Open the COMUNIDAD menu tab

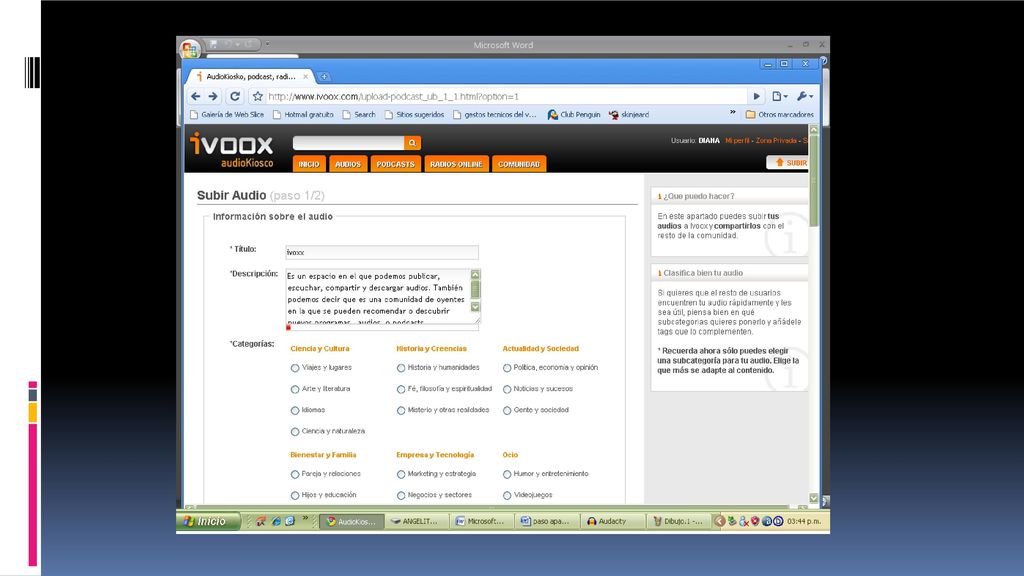[519, 164]
